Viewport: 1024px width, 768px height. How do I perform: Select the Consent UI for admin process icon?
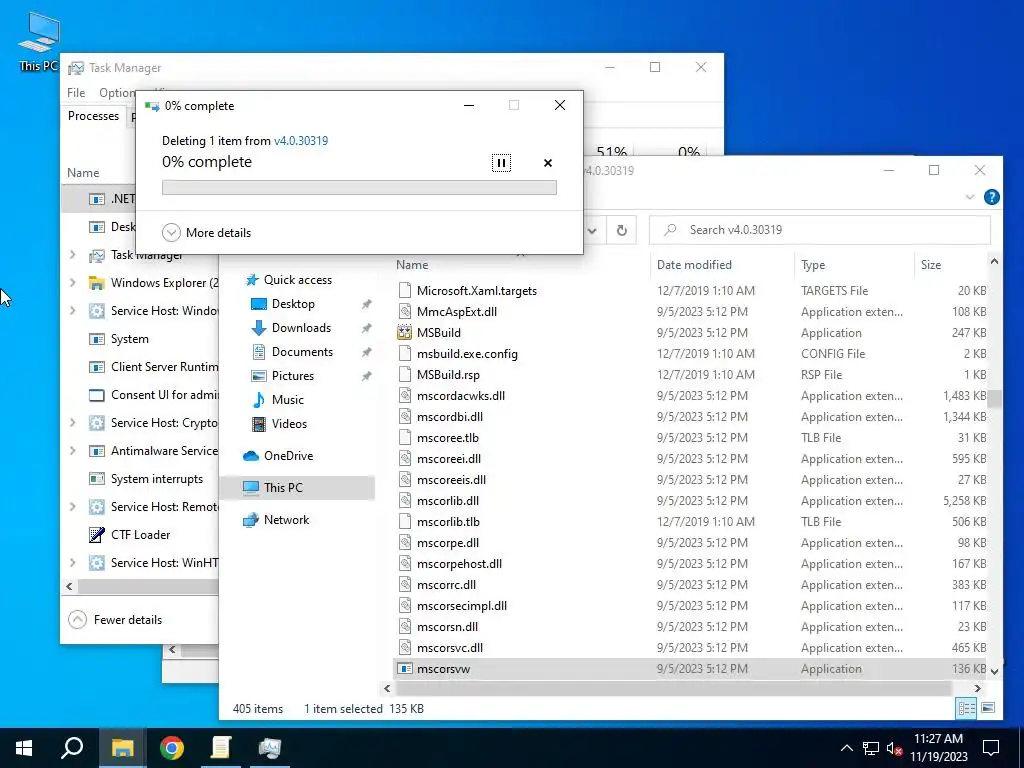click(x=97, y=395)
